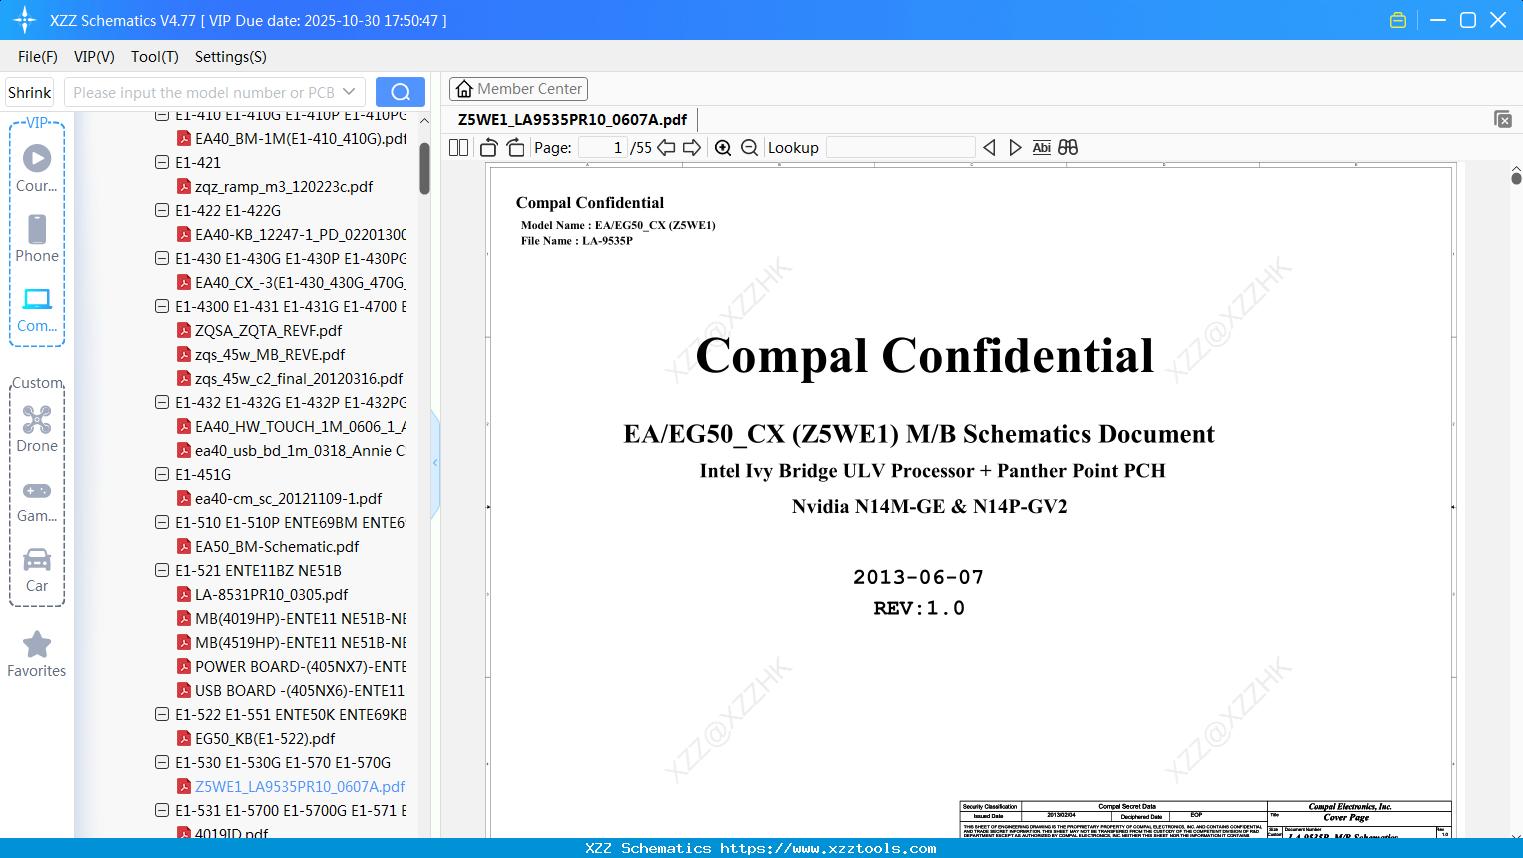
Task: Collapse the E1-422 E1-422G group
Action: tap(162, 210)
